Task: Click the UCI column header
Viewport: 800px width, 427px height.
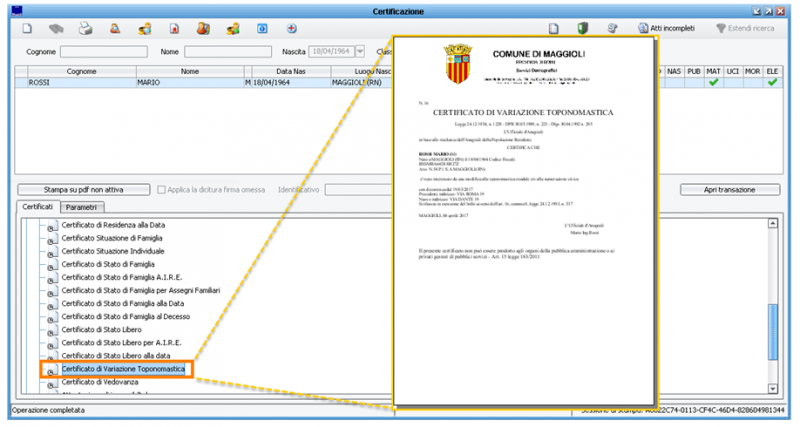Action: pyautogui.click(x=733, y=71)
